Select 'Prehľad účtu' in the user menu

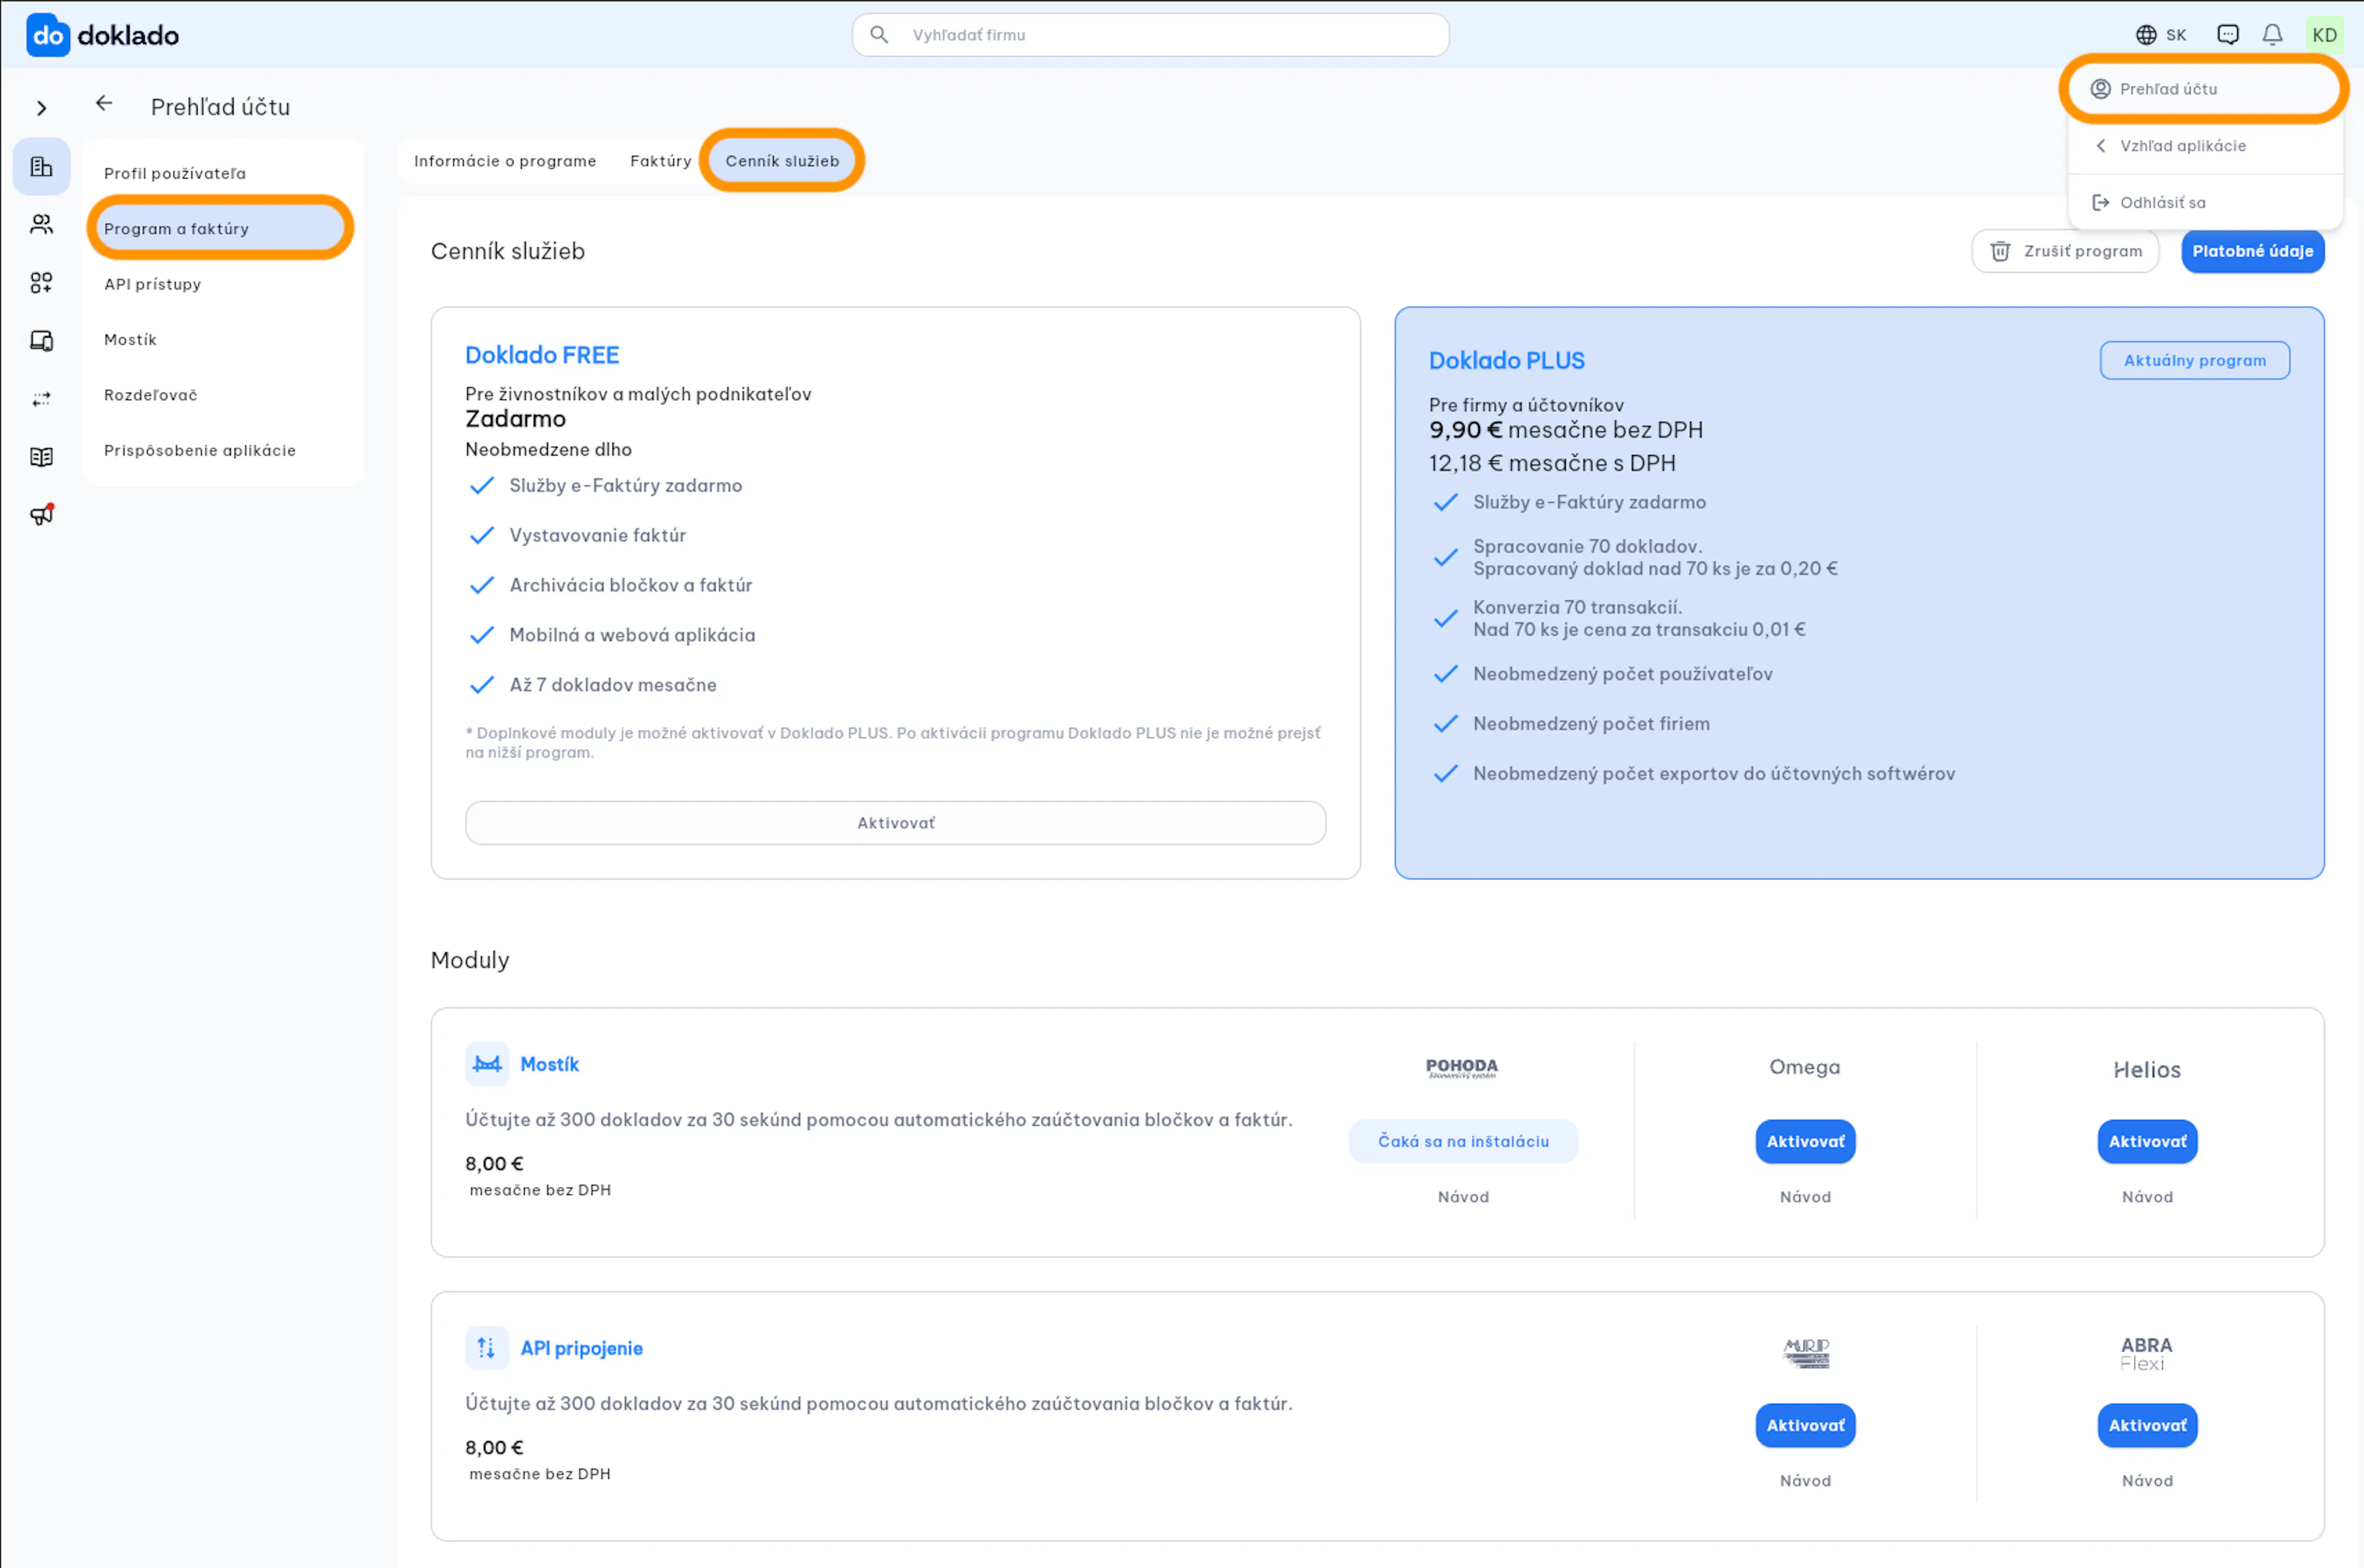point(2204,89)
